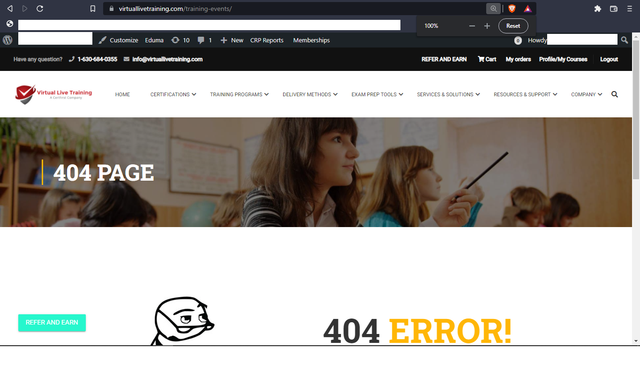Click the 404 ERROR! text
The width and height of the screenshot is (640, 381).
coord(417,331)
